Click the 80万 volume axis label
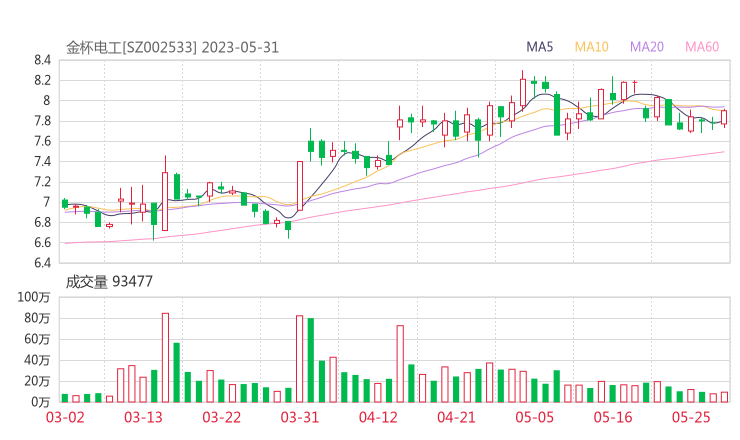Image resolution: width=740 pixels, height=440 pixels. [37, 318]
